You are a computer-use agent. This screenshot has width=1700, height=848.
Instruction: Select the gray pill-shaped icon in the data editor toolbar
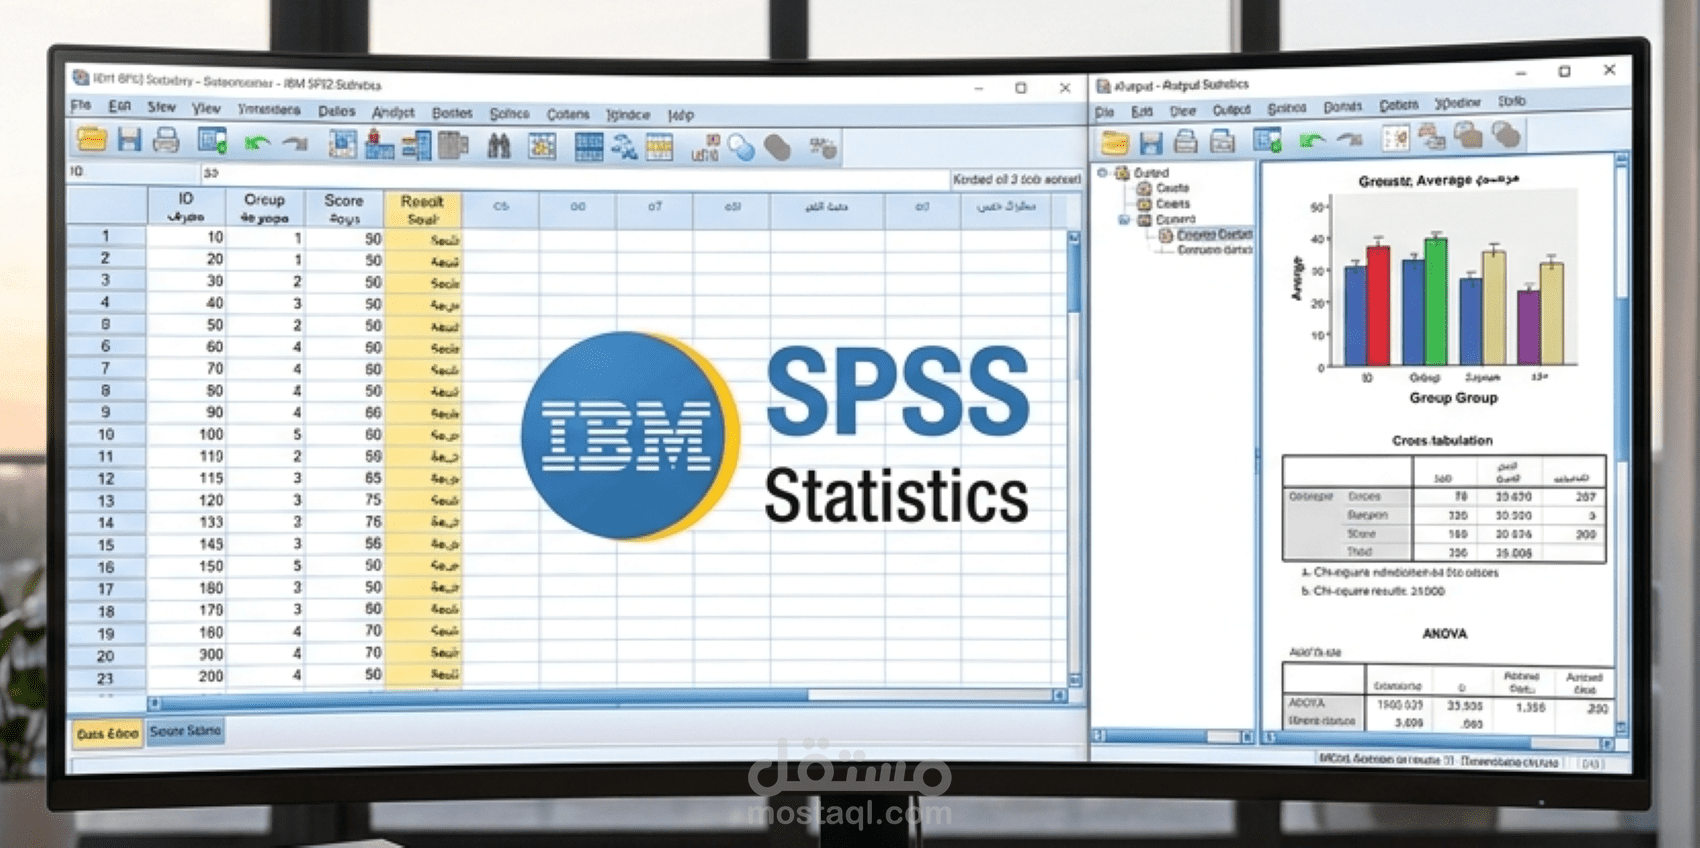777,149
